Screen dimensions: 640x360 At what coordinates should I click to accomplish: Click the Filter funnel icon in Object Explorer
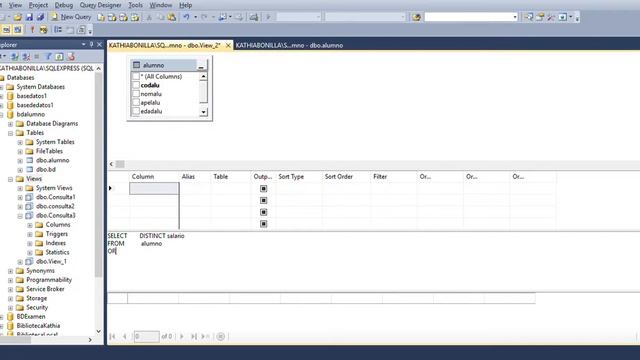click(x=48, y=56)
